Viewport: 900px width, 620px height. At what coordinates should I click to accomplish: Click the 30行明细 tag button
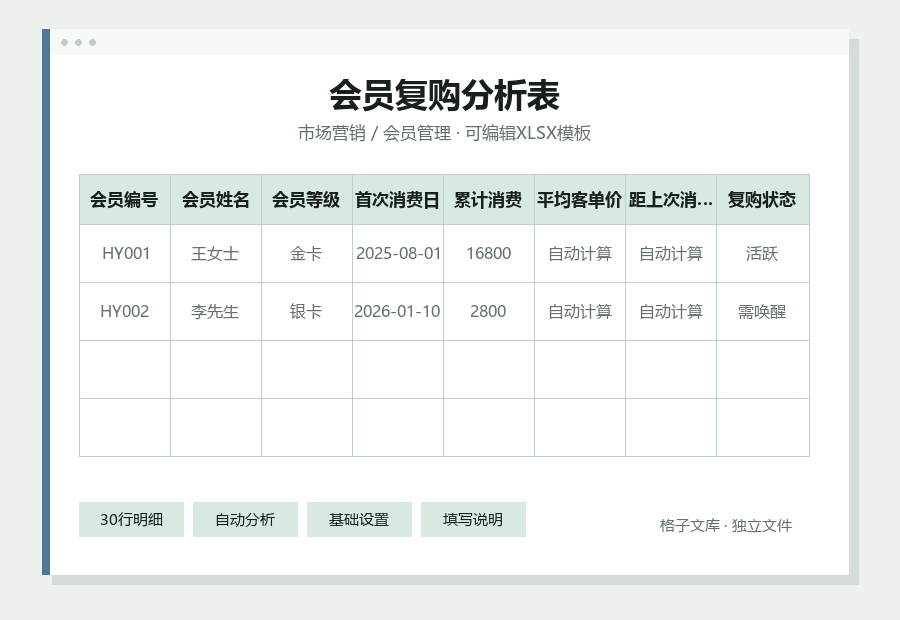coord(131,520)
